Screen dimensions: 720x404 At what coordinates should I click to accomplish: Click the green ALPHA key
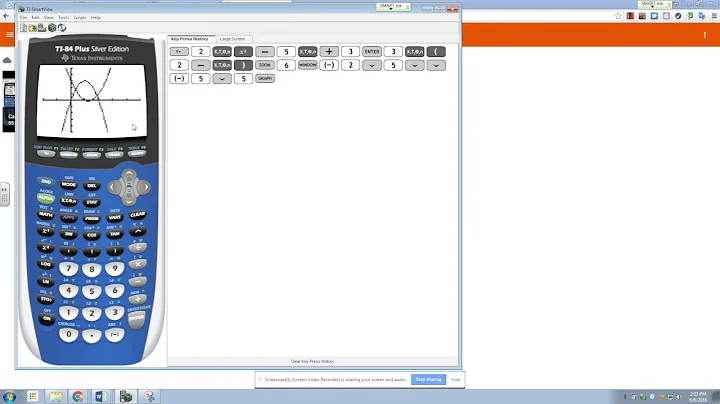(x=45, y=198)
